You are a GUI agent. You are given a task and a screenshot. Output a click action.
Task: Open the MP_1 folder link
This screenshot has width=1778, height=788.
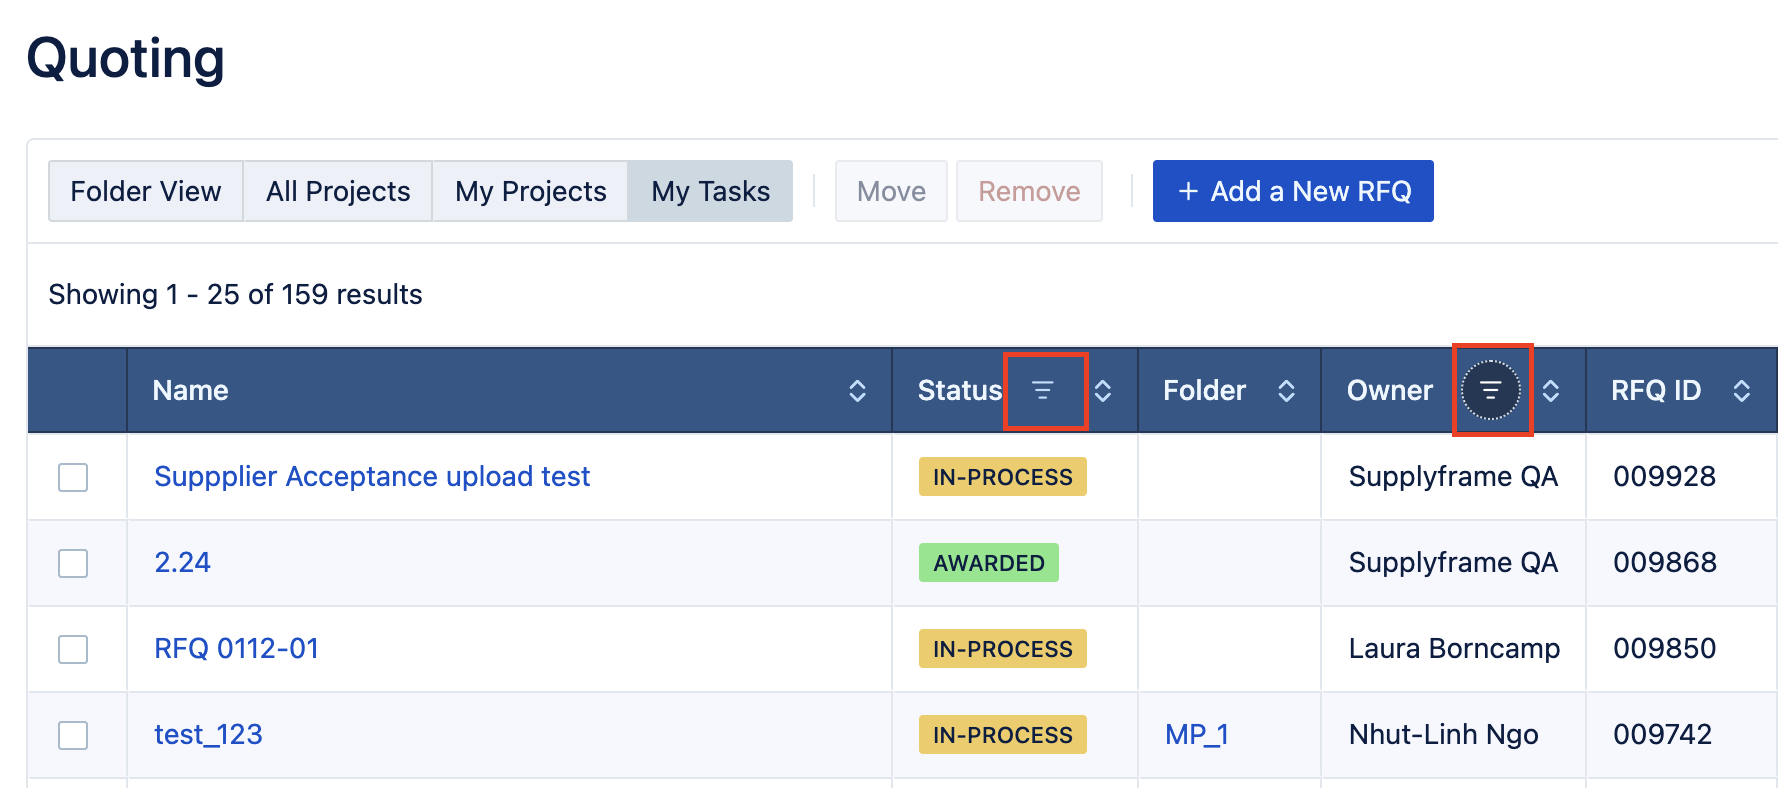click(x=1196, y=735)
